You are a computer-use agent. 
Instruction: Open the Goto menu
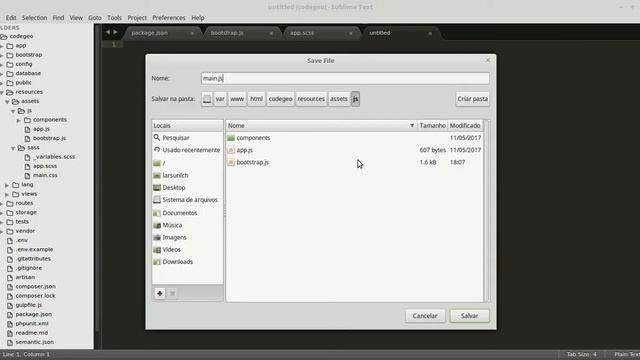point(95,18)
